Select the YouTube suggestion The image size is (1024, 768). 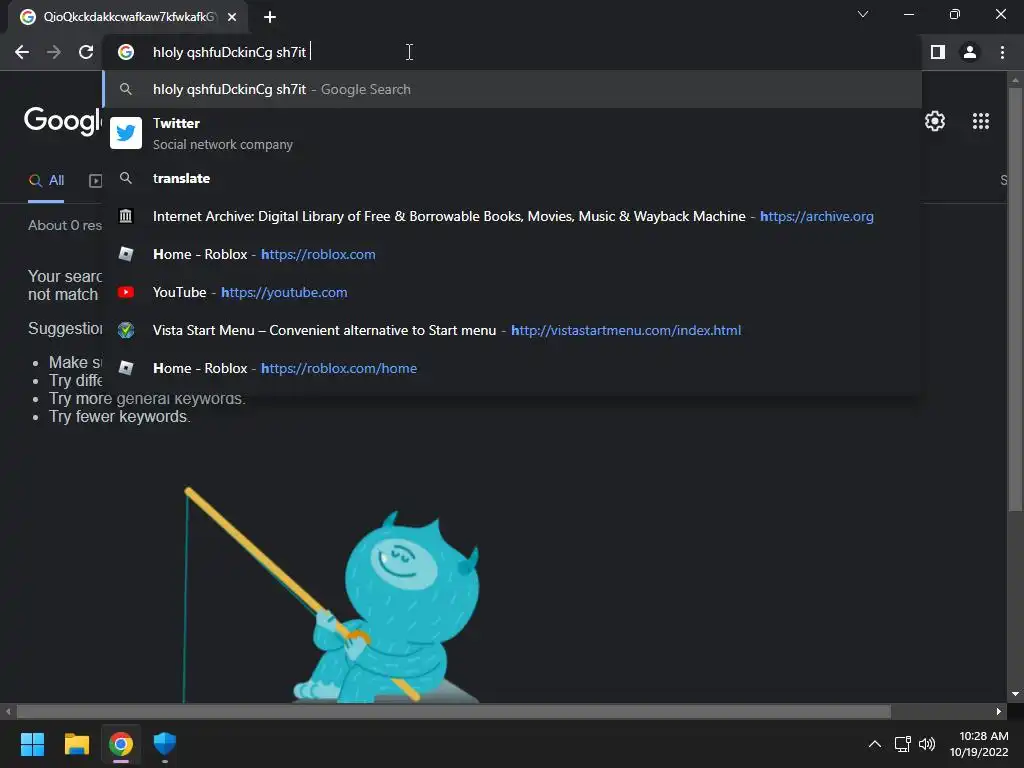(x=513, y=292)
